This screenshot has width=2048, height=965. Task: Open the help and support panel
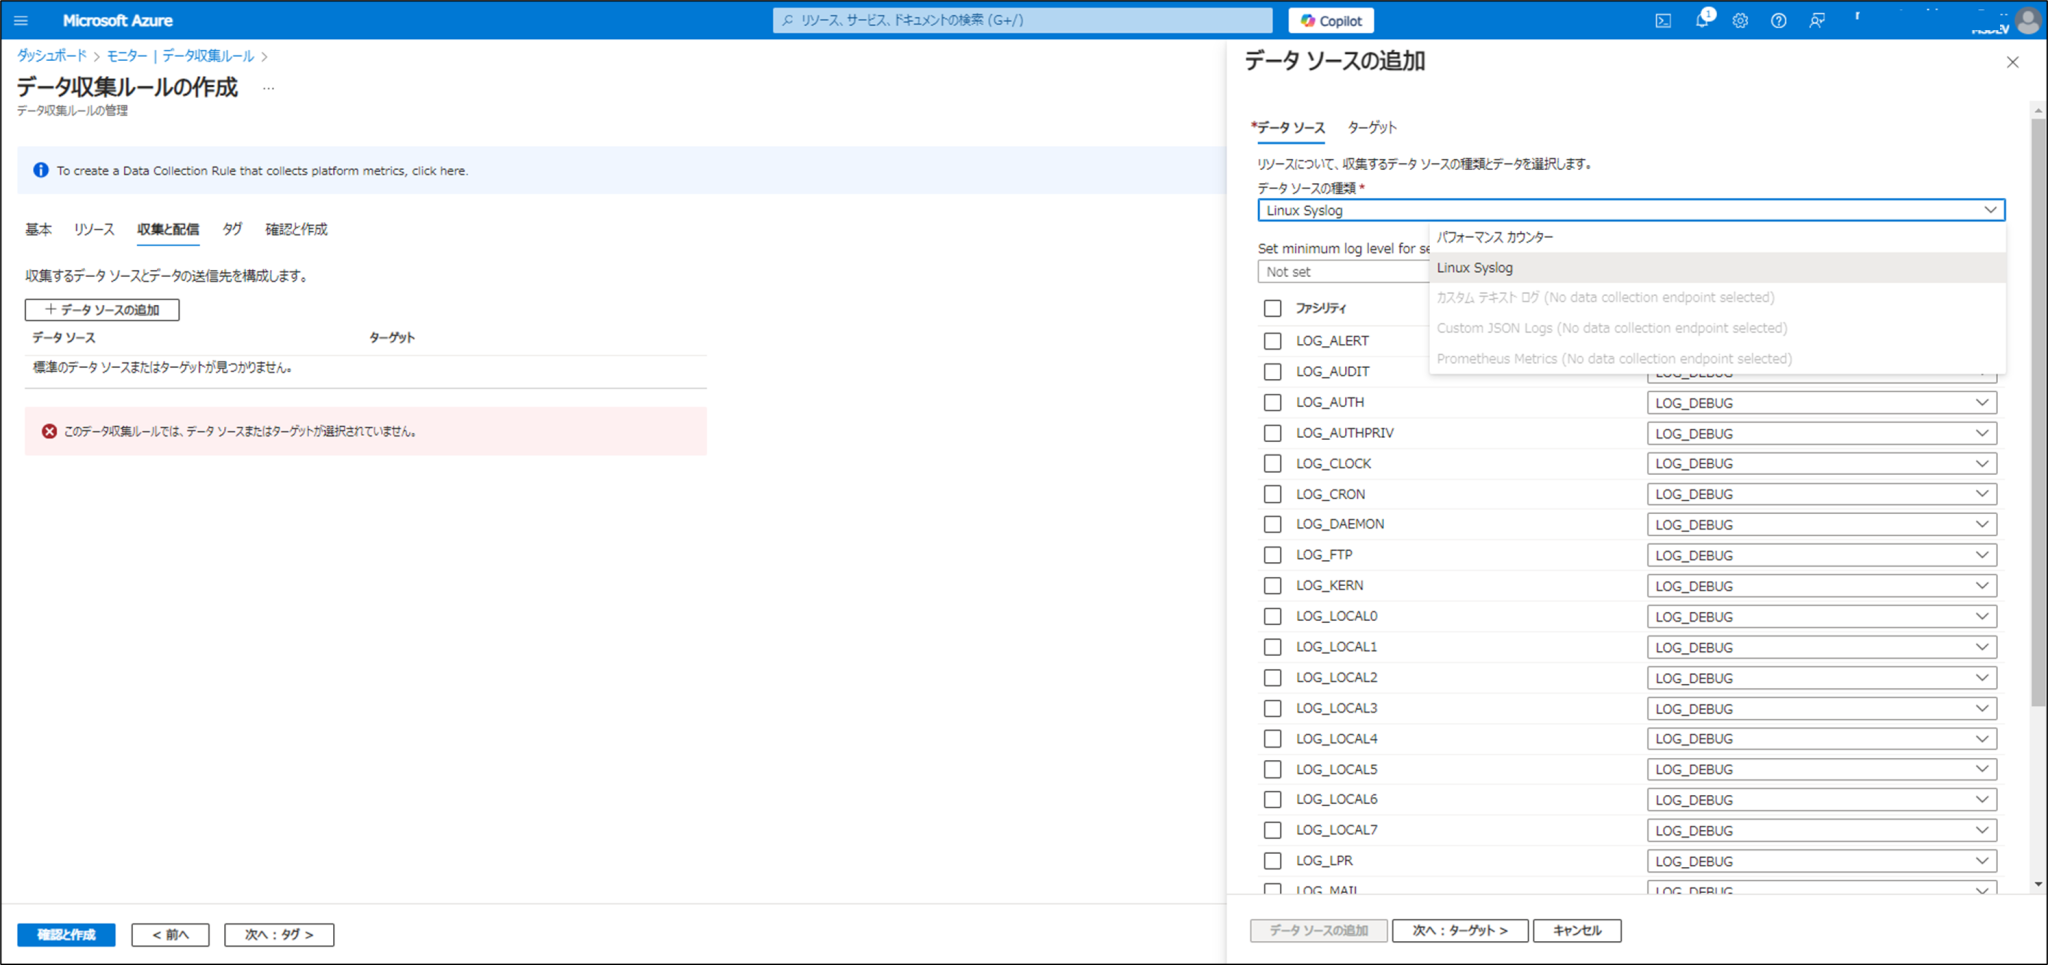[x=1779, y=20]
